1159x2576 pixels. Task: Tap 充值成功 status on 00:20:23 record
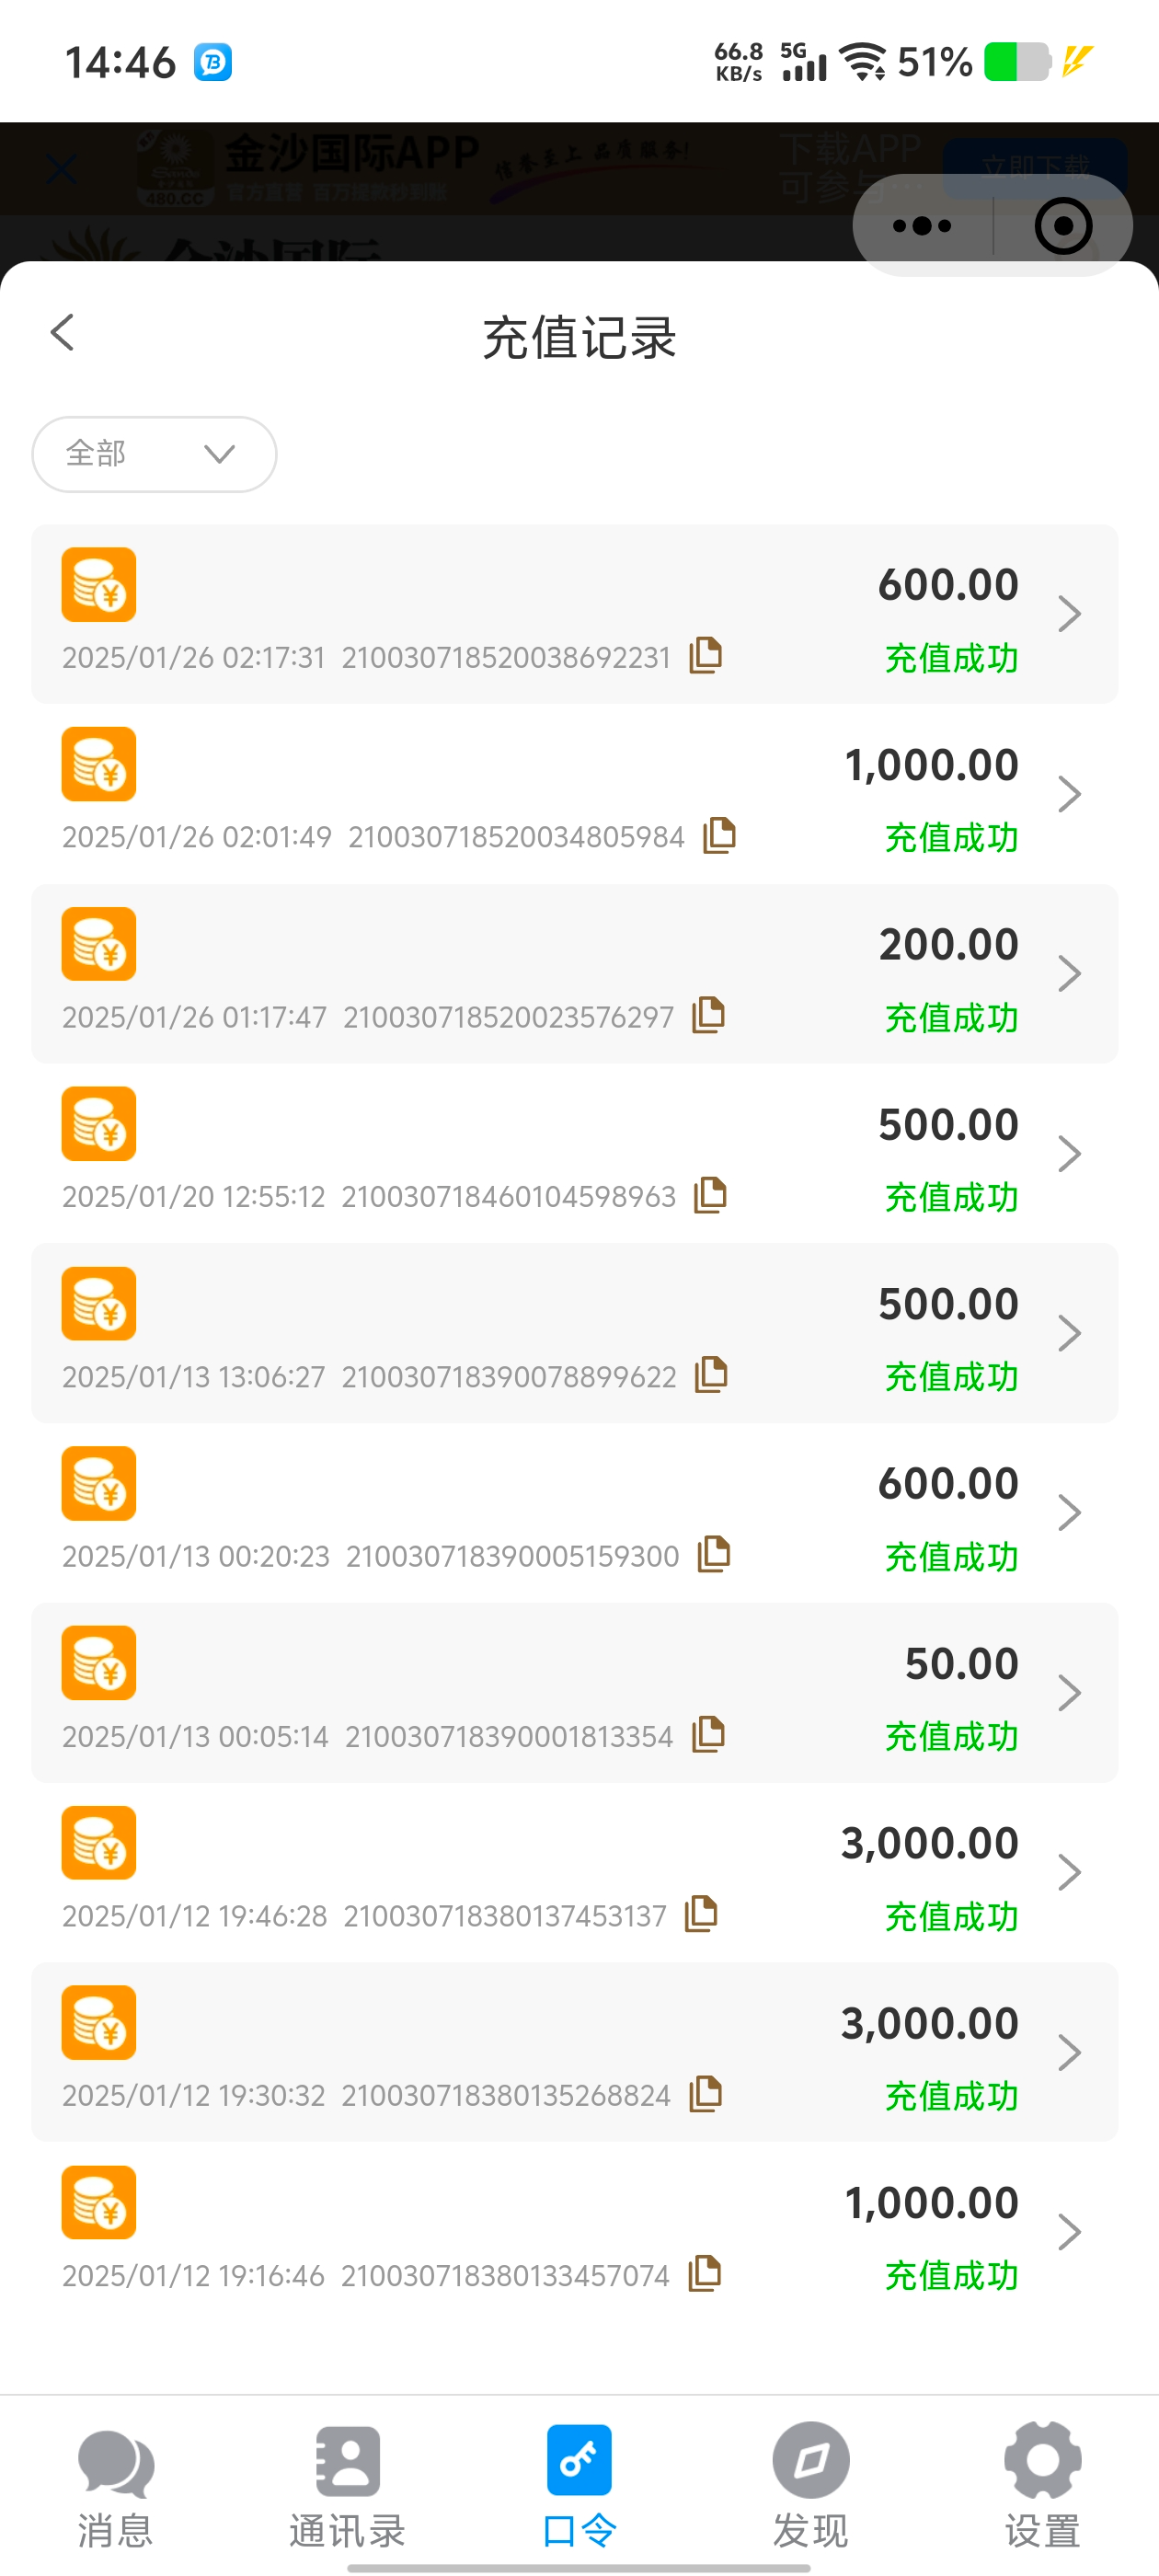click(951, 1557)
